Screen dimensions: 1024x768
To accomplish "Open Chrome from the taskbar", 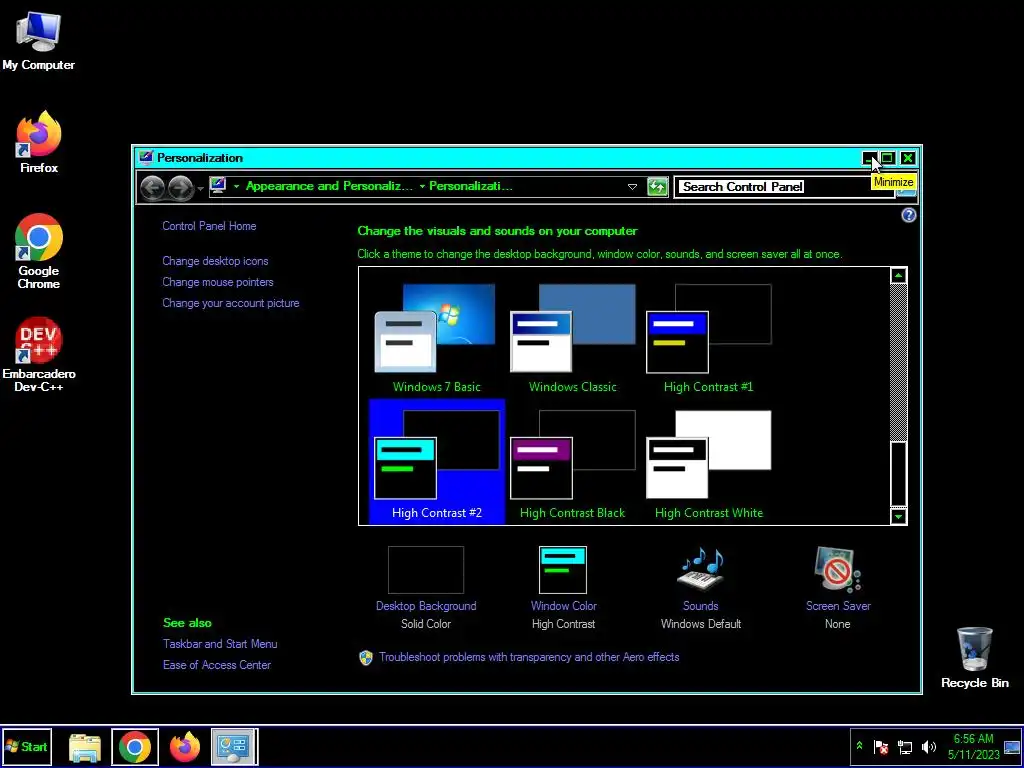I will coord(135,747).
